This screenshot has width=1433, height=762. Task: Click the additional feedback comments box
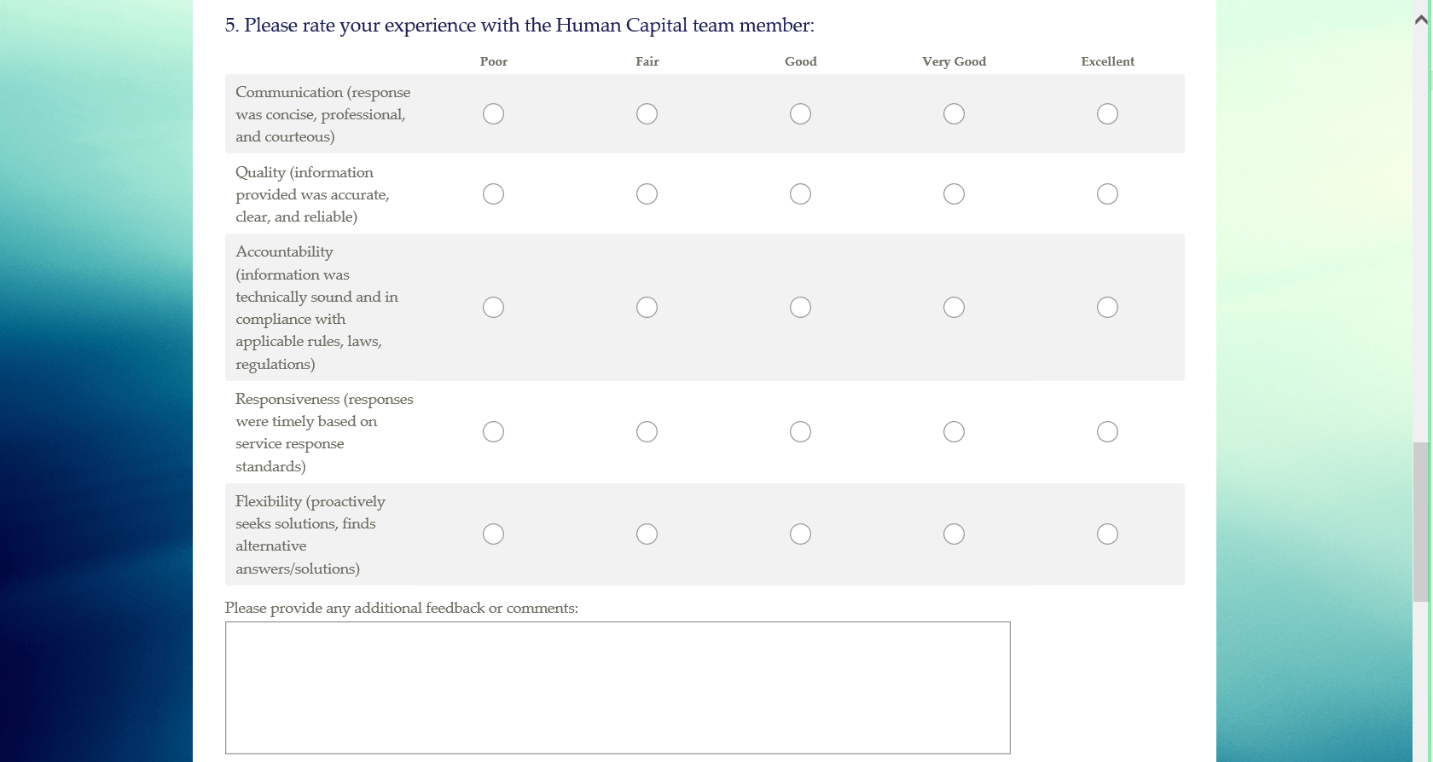pos(617,687)
